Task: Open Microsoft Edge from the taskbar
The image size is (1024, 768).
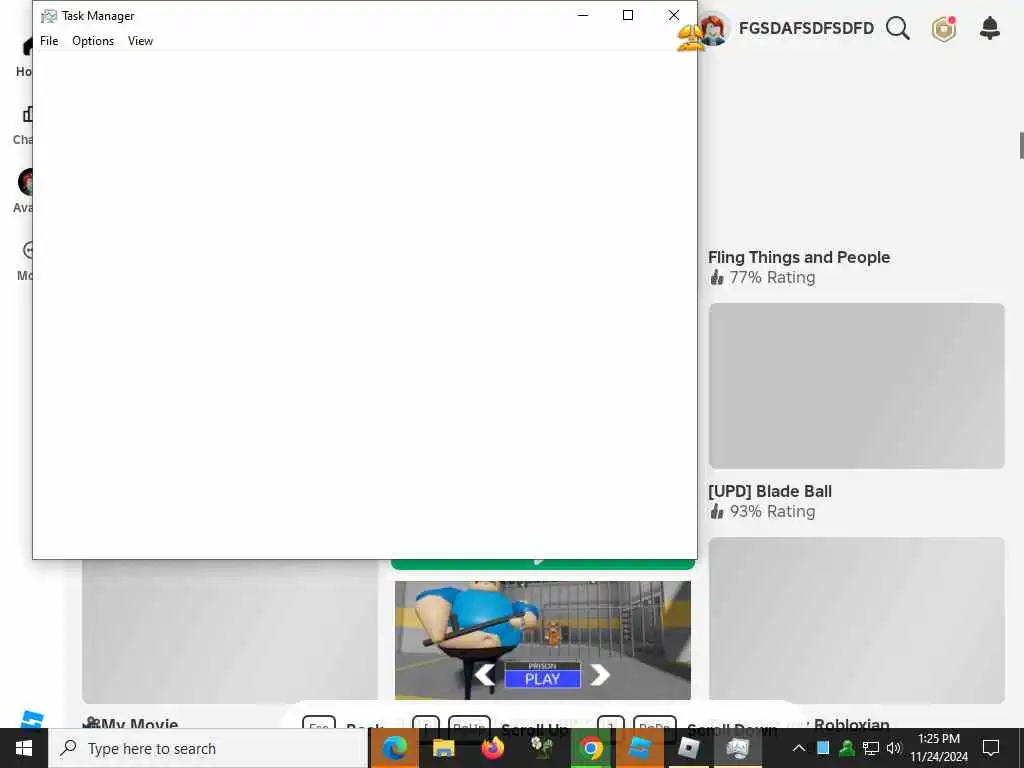Action: 394,748
